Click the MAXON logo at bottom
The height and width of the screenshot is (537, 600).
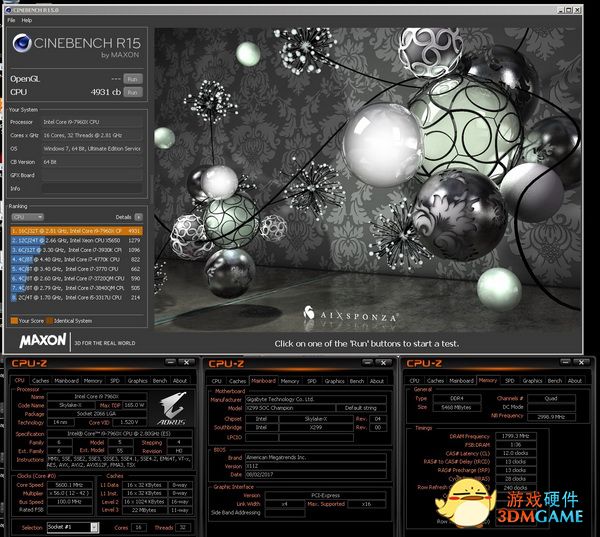[x=43, y=340]
